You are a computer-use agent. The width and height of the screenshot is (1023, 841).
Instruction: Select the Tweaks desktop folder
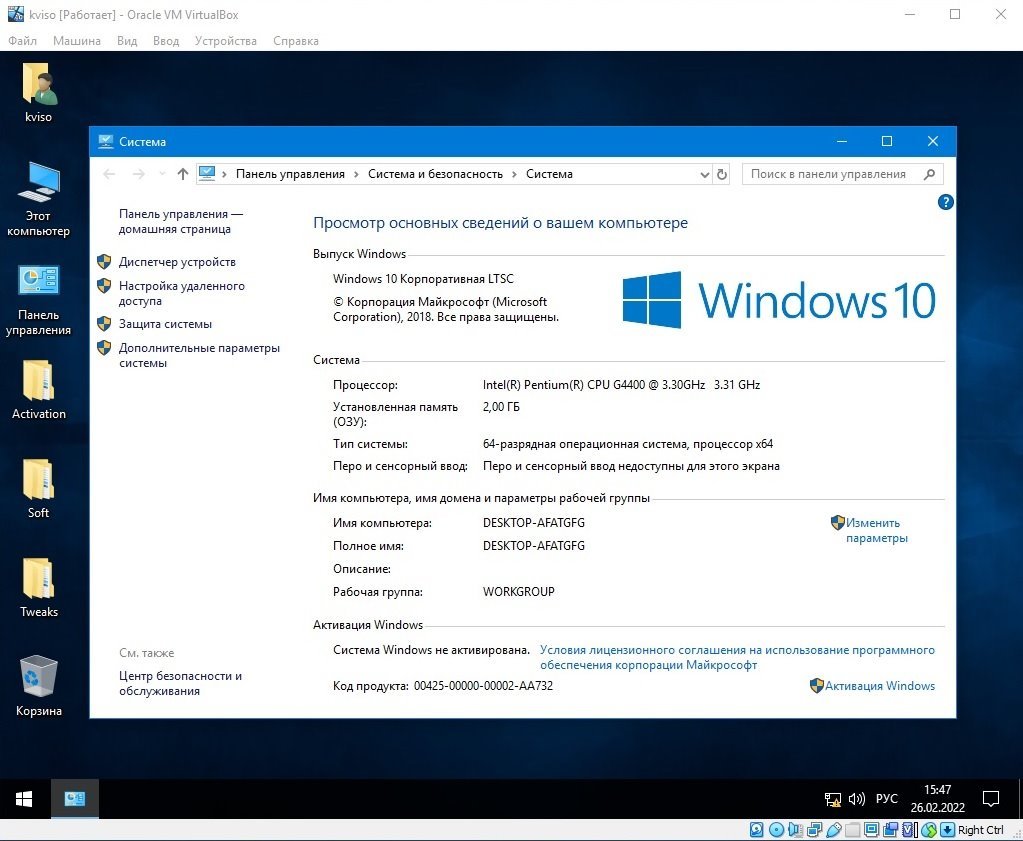(x=38, y=588)
